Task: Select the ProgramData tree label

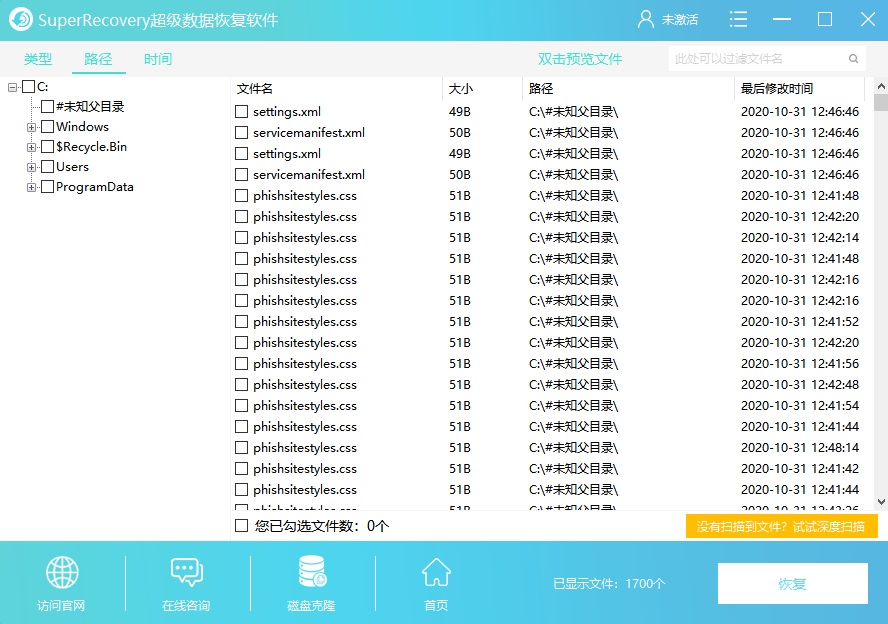Action: coord(95,187)
